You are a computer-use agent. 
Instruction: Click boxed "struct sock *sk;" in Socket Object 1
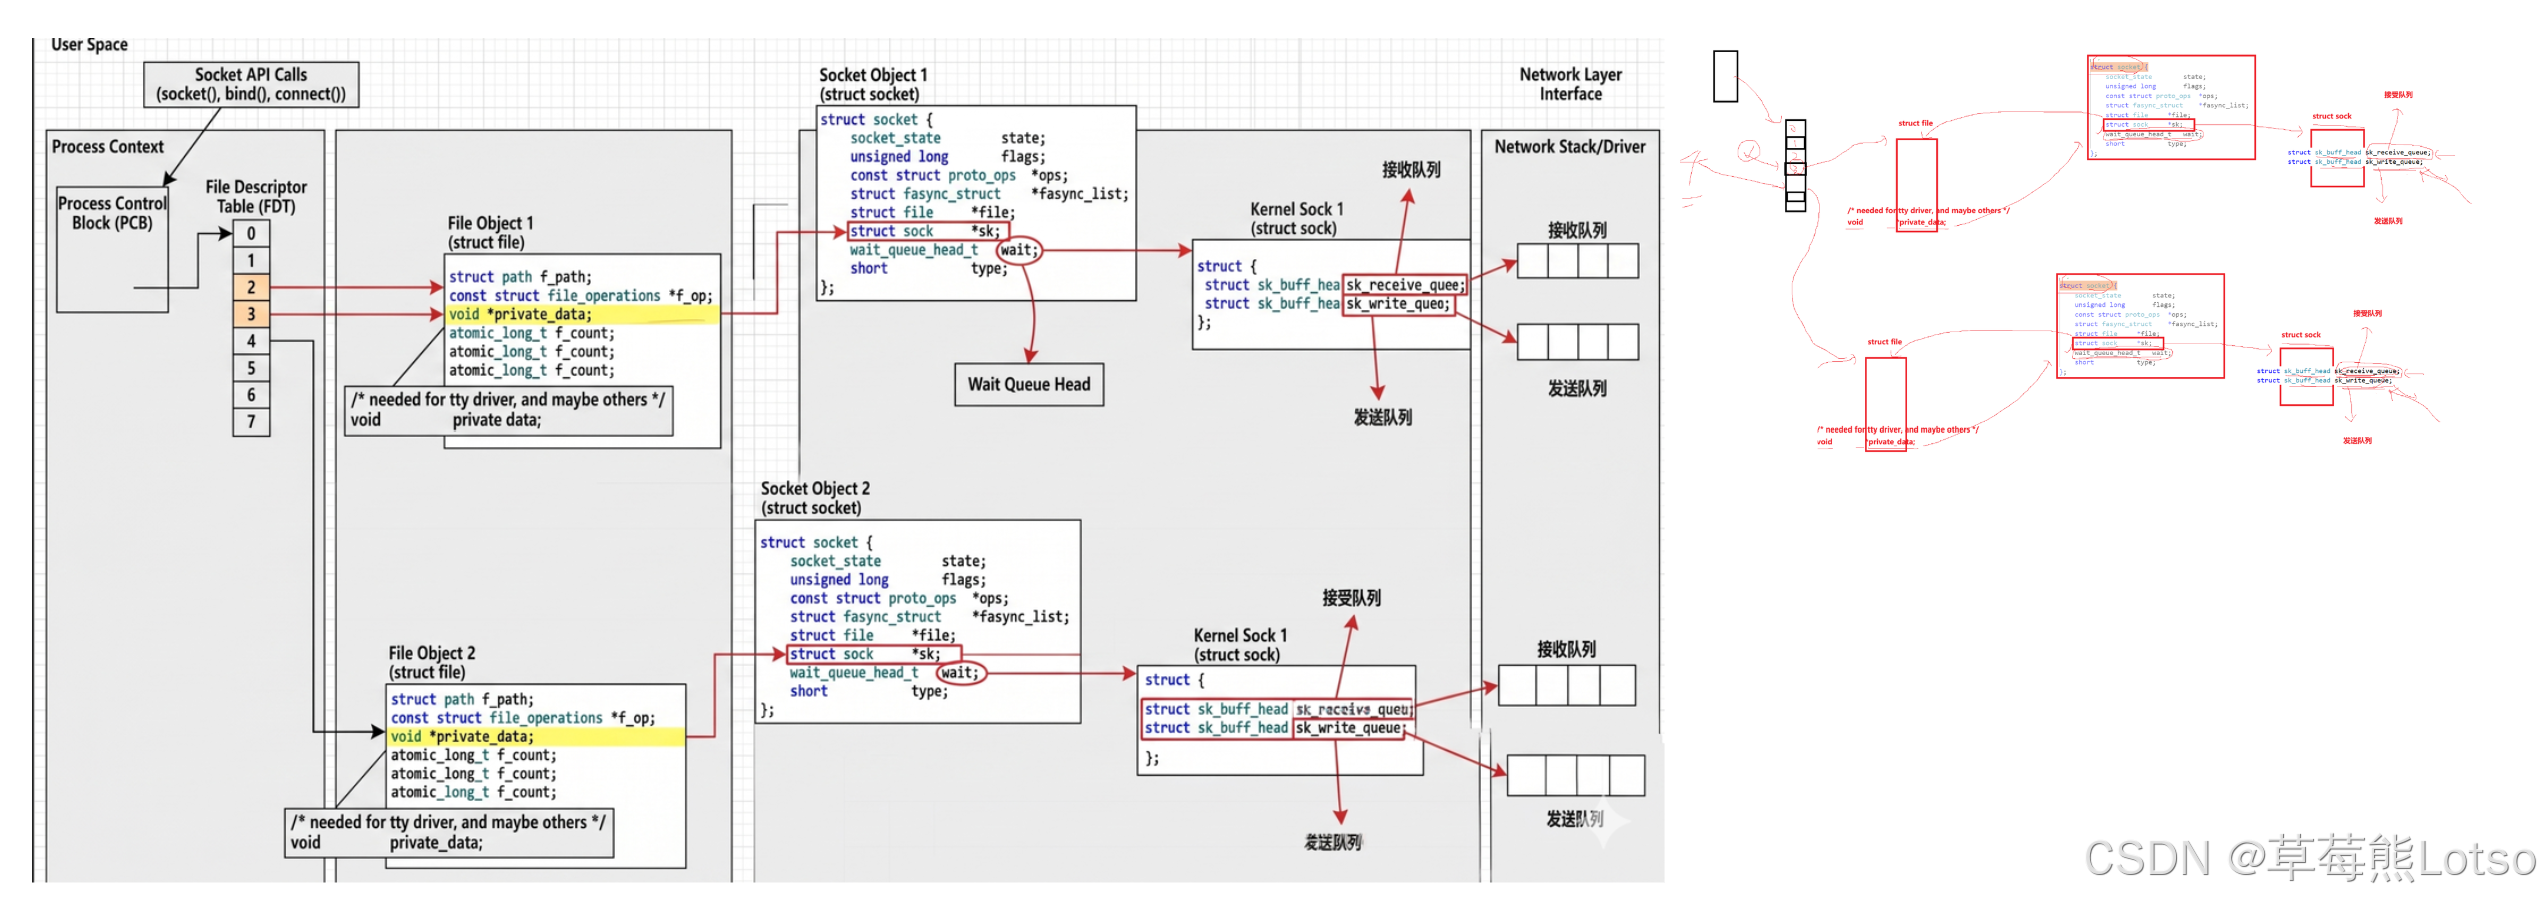[x=929, y=231]
